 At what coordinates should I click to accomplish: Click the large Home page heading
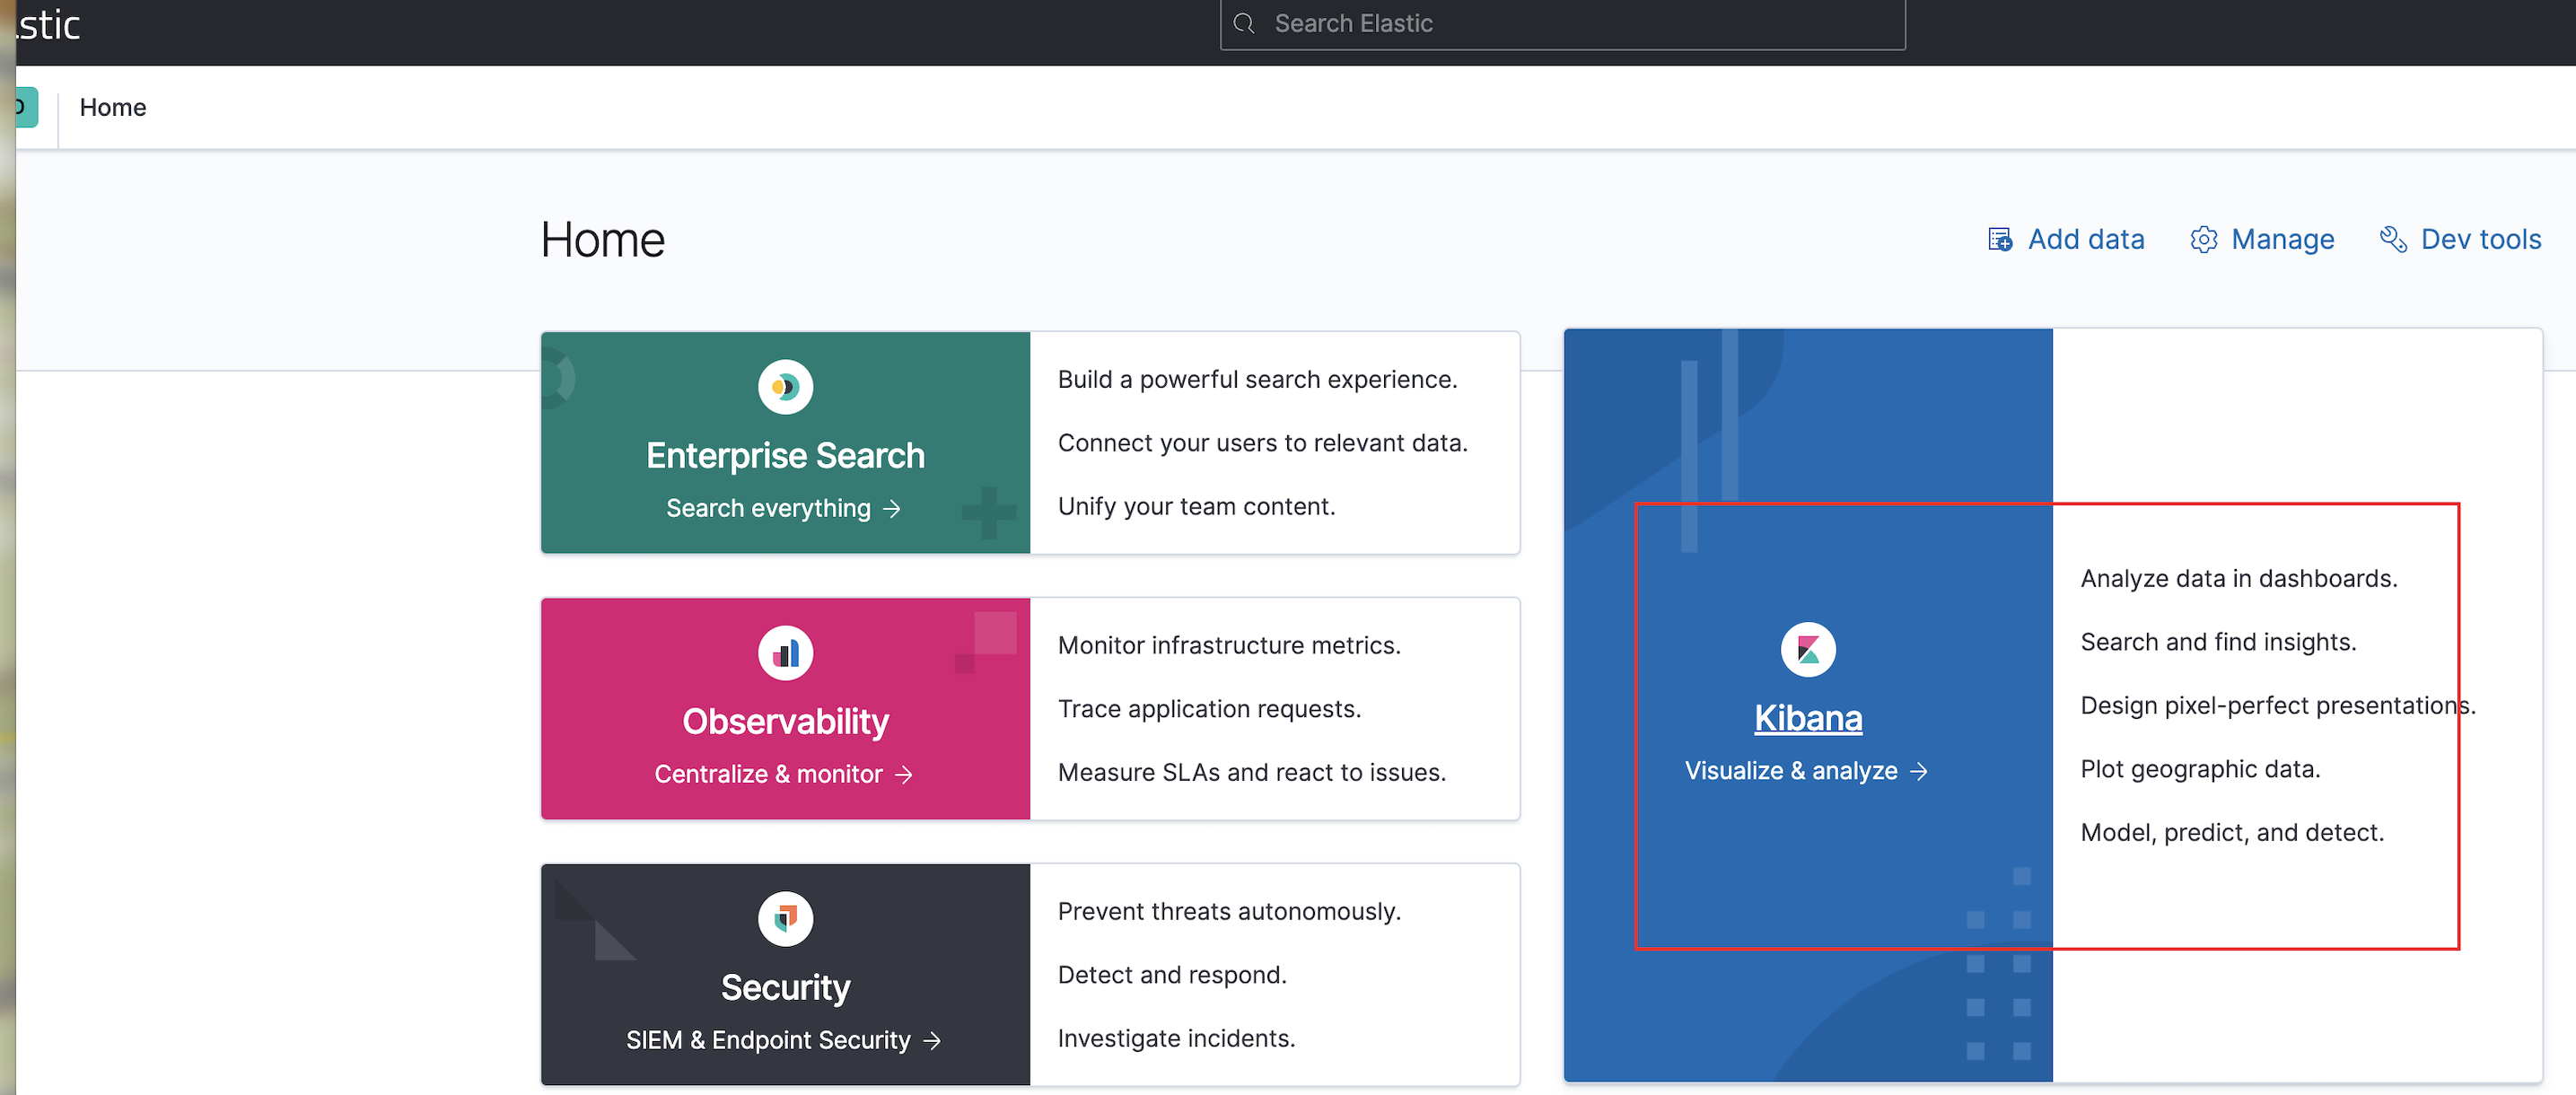click(602, 240)
